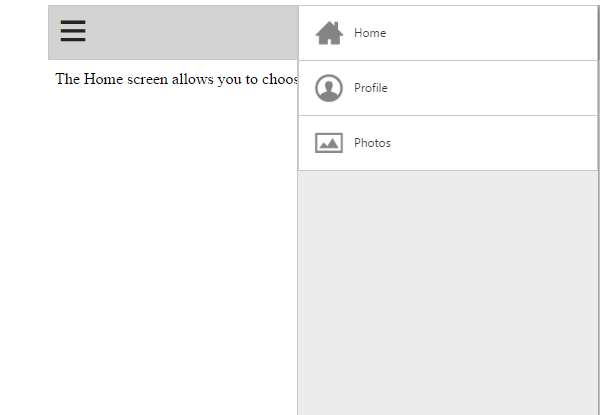
Task: Click the empty space in the Profile row
Action: click(490, 88)
